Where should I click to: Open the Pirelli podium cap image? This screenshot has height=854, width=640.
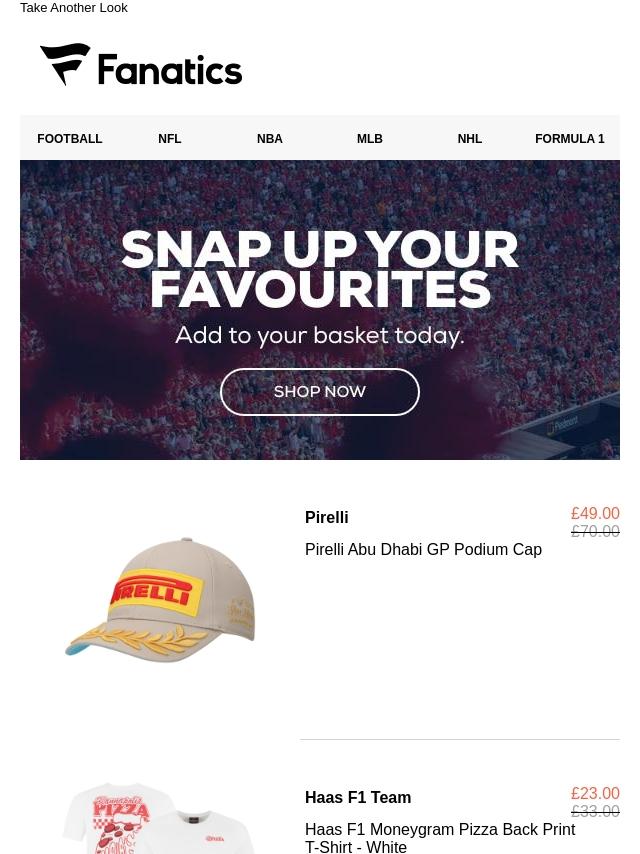(160, 600)
